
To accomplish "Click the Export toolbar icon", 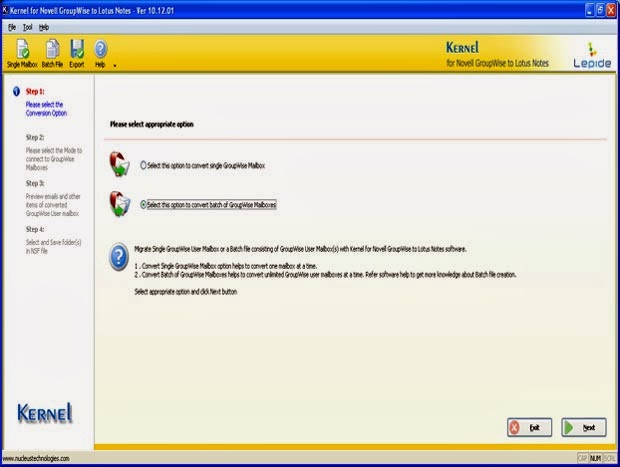I will (77, 54).
